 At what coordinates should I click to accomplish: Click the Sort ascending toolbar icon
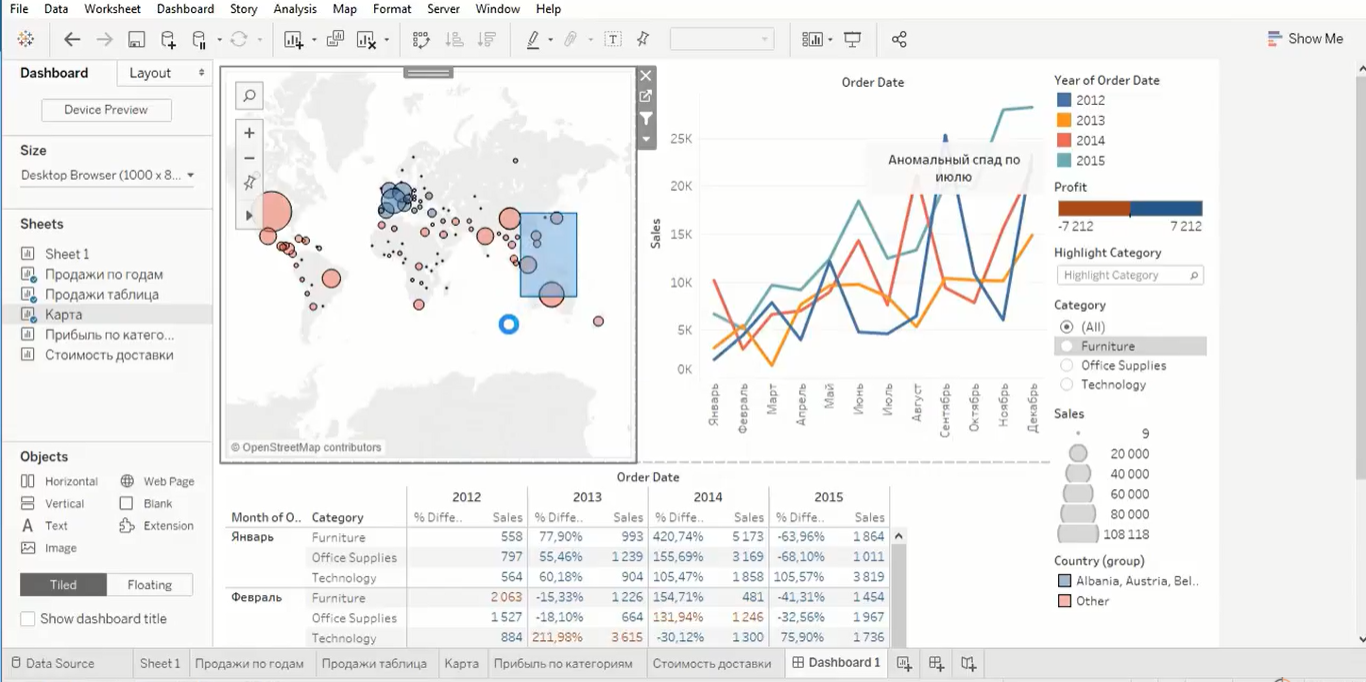click(x=454, y=40)
